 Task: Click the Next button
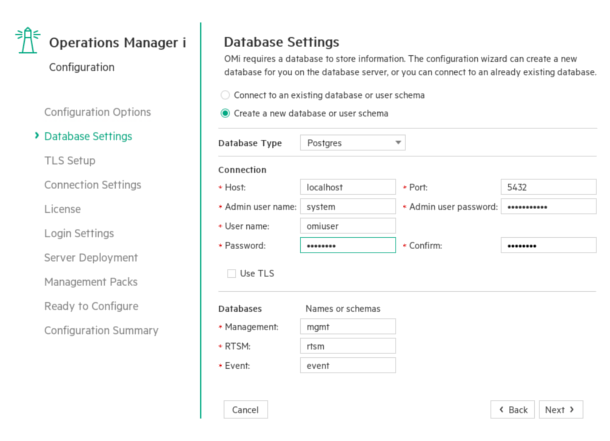(x=561, y=410)
